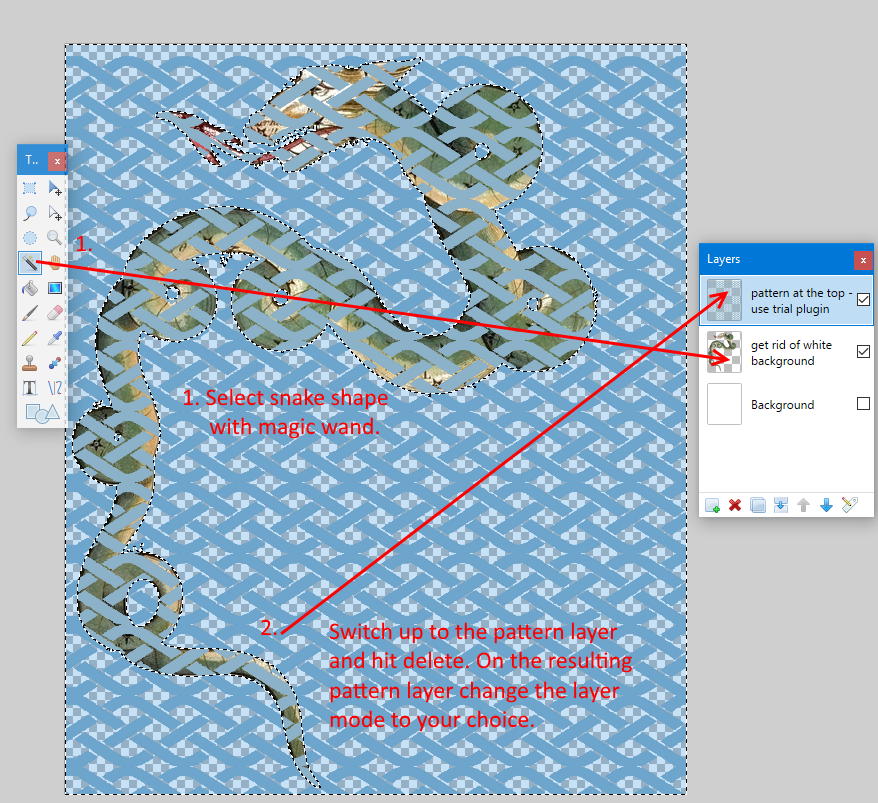
Task: Select the Eraser tool
Action: [54, 312]
